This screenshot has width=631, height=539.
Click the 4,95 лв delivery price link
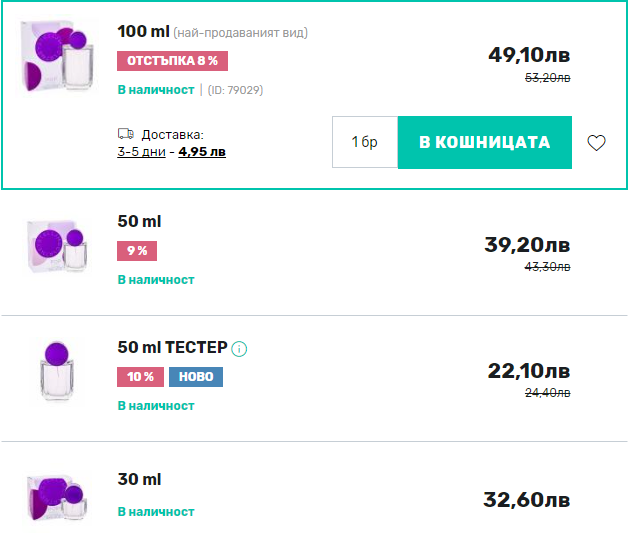point(202,152)
